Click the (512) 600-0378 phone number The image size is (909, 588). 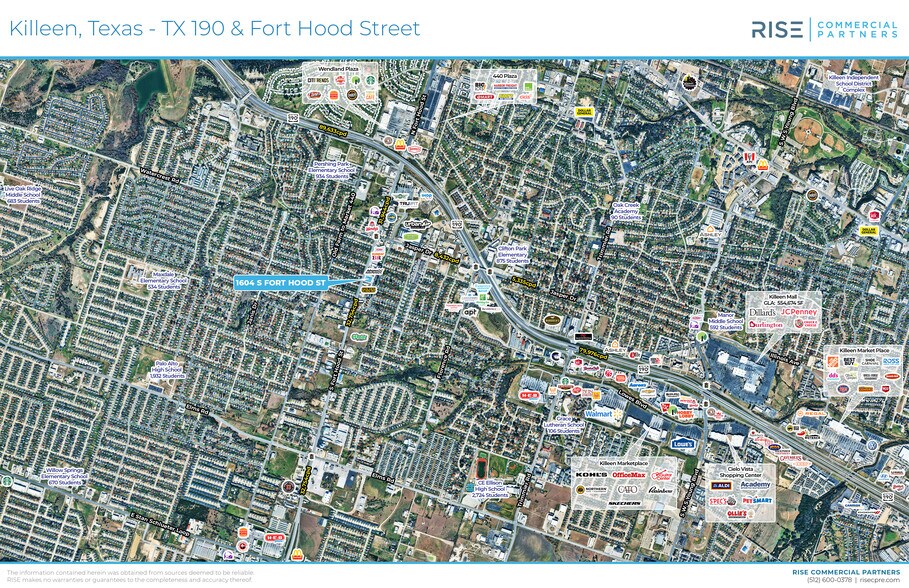tap(830, 580)
